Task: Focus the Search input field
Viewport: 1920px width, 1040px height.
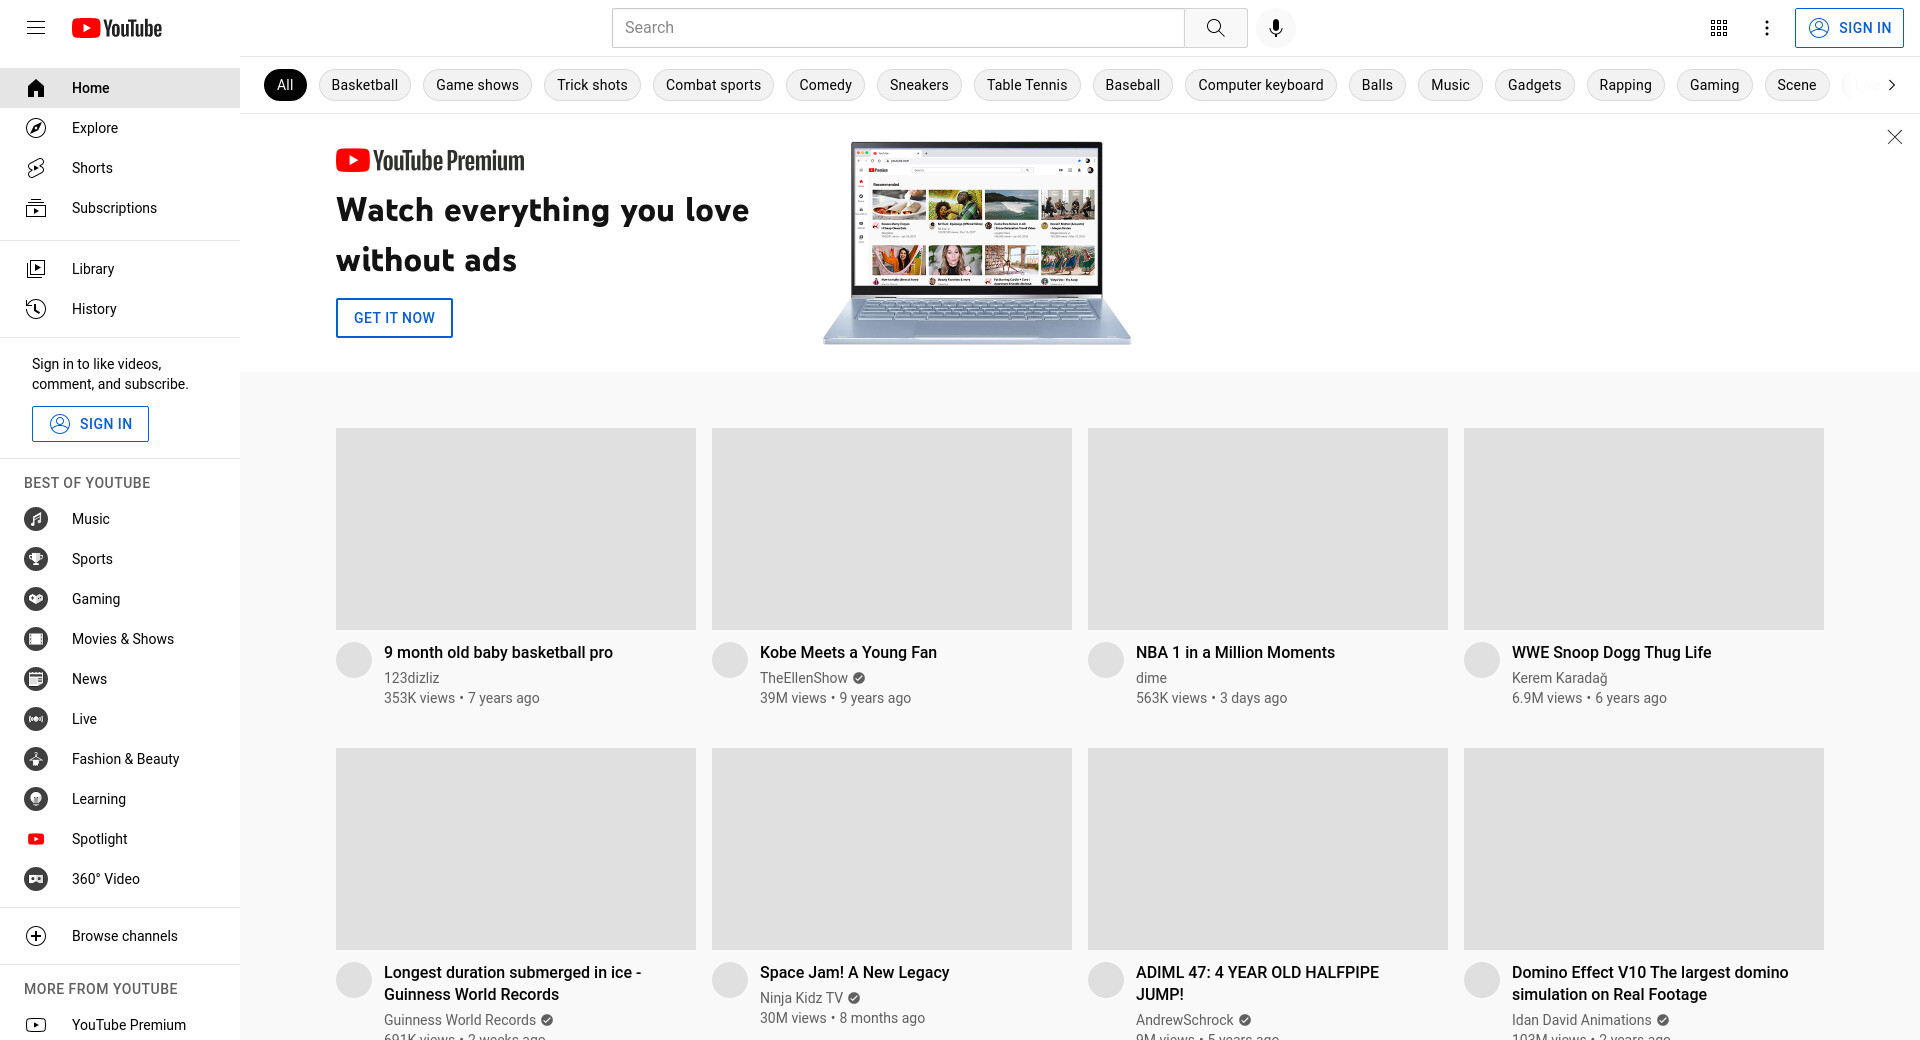Action: click(x=898, y=28)
